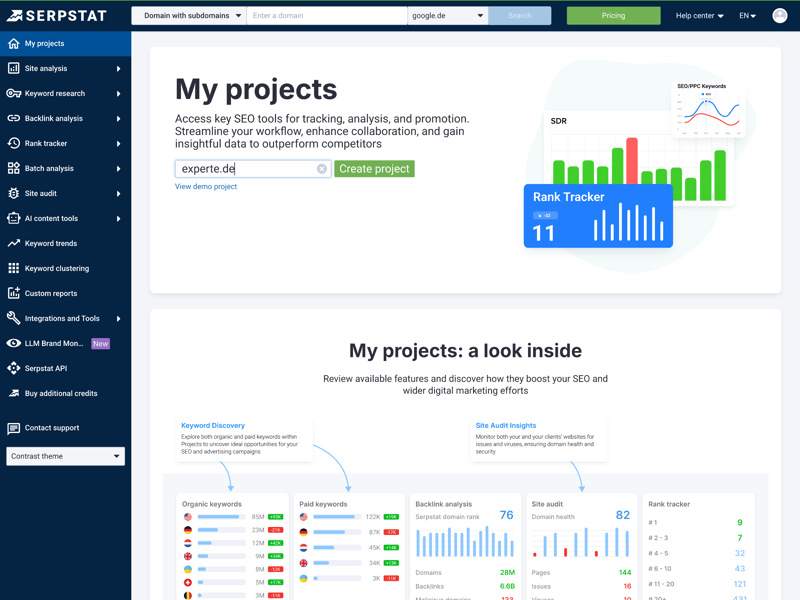Clear the project domain field with X
Image resolution: width=800 pixels, height=600 pixels.
(x=322, y=169)
